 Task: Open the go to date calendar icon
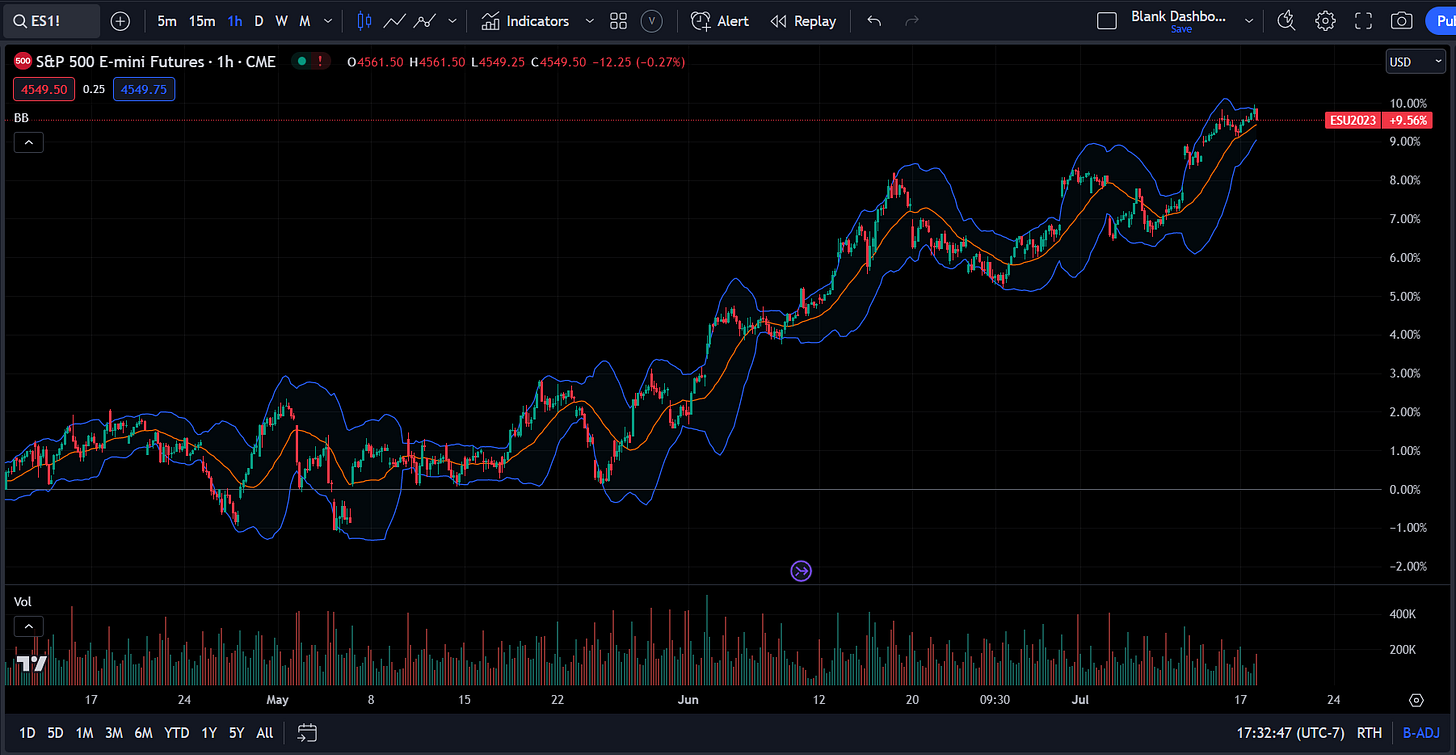pos(307,733)
